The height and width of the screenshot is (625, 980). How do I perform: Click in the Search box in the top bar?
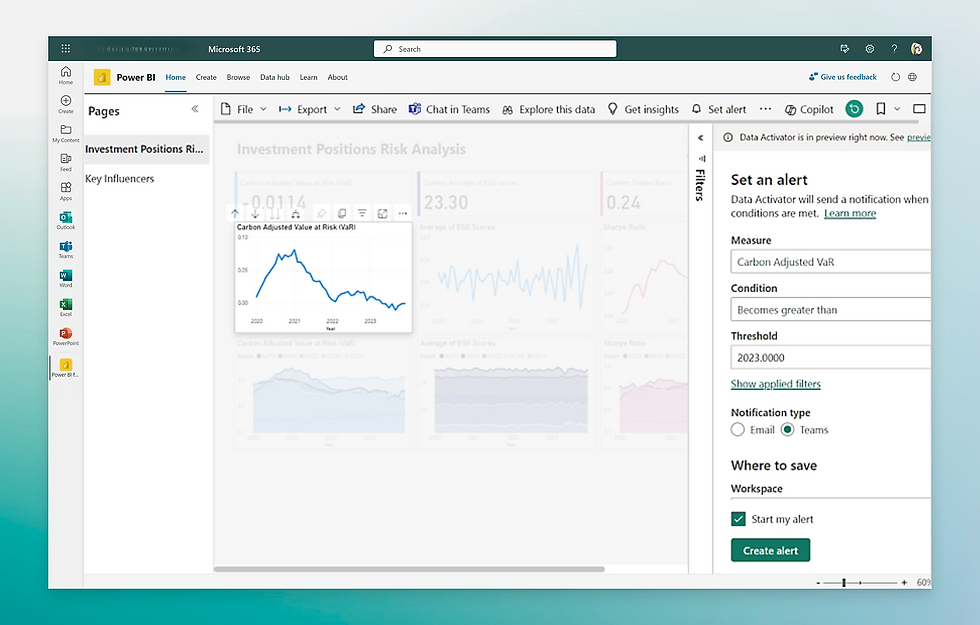pos(495,49)
